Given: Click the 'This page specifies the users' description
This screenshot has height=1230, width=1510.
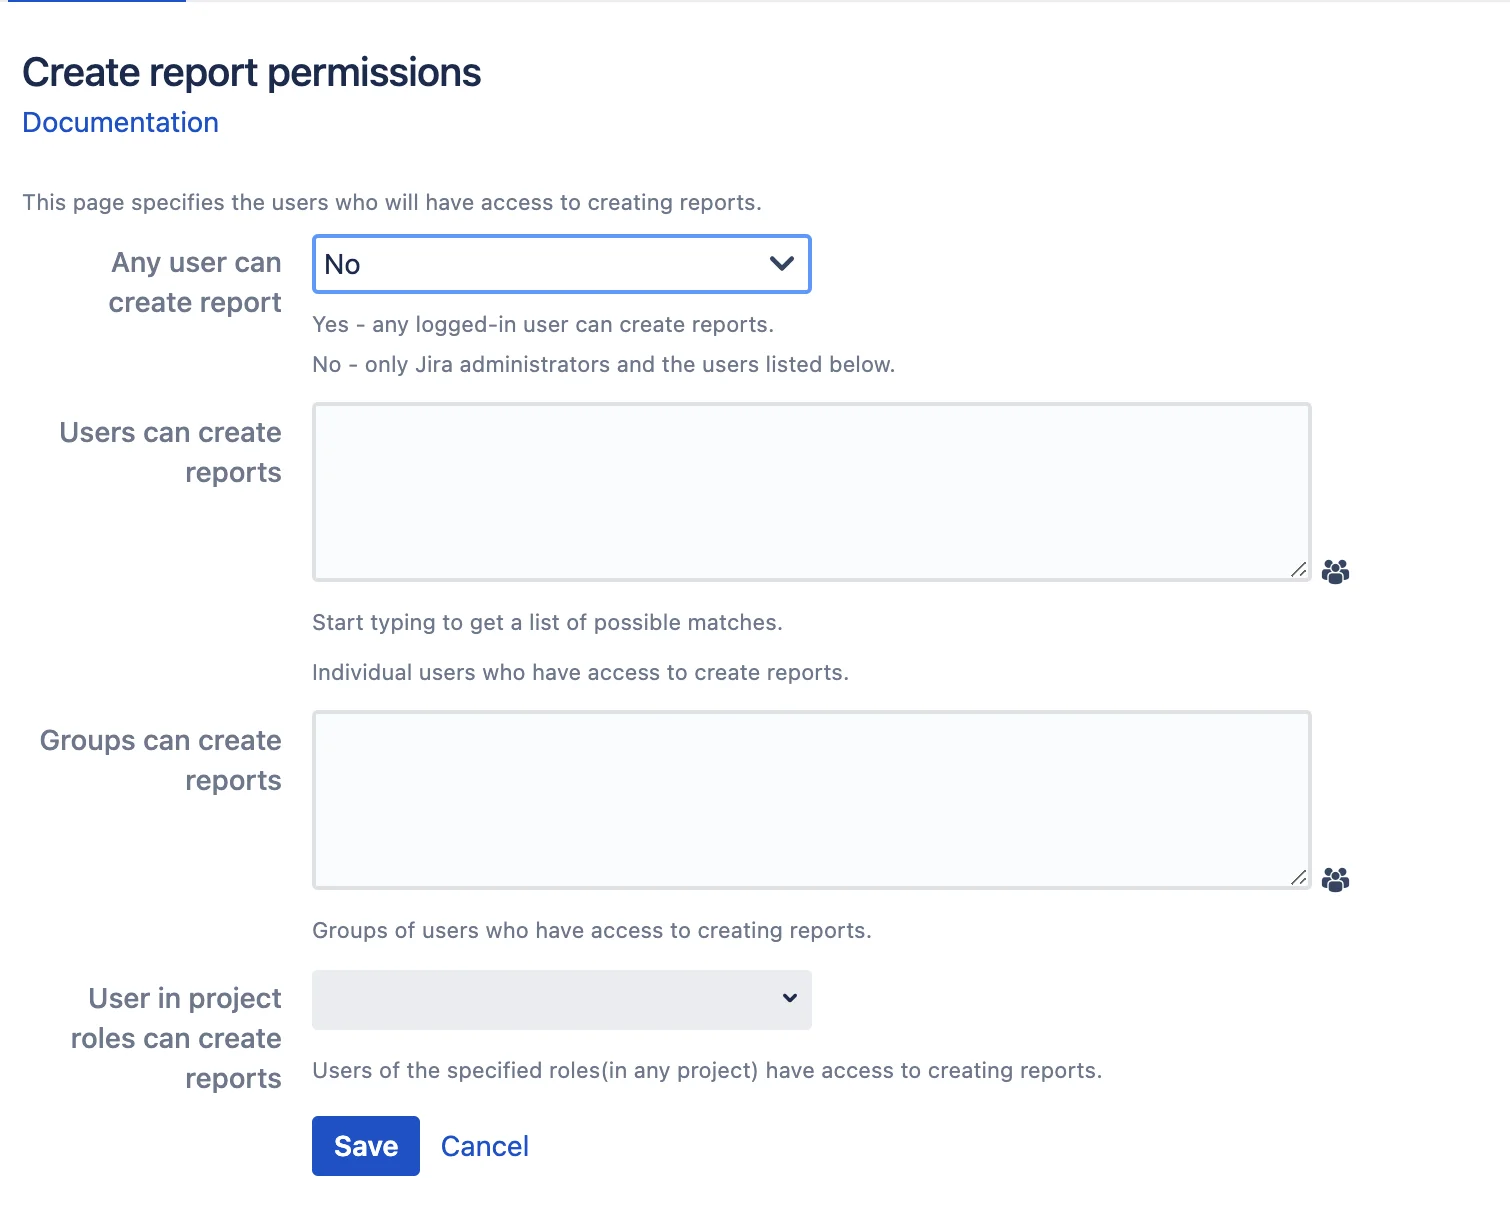Looking at the screenshot, I should [392, 202].
